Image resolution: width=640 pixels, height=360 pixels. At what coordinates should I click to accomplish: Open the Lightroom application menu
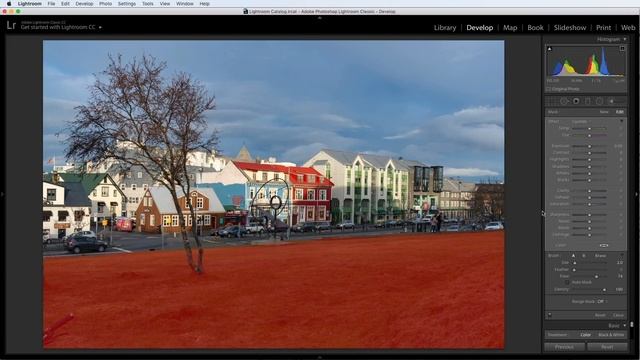tap(29, 4)
